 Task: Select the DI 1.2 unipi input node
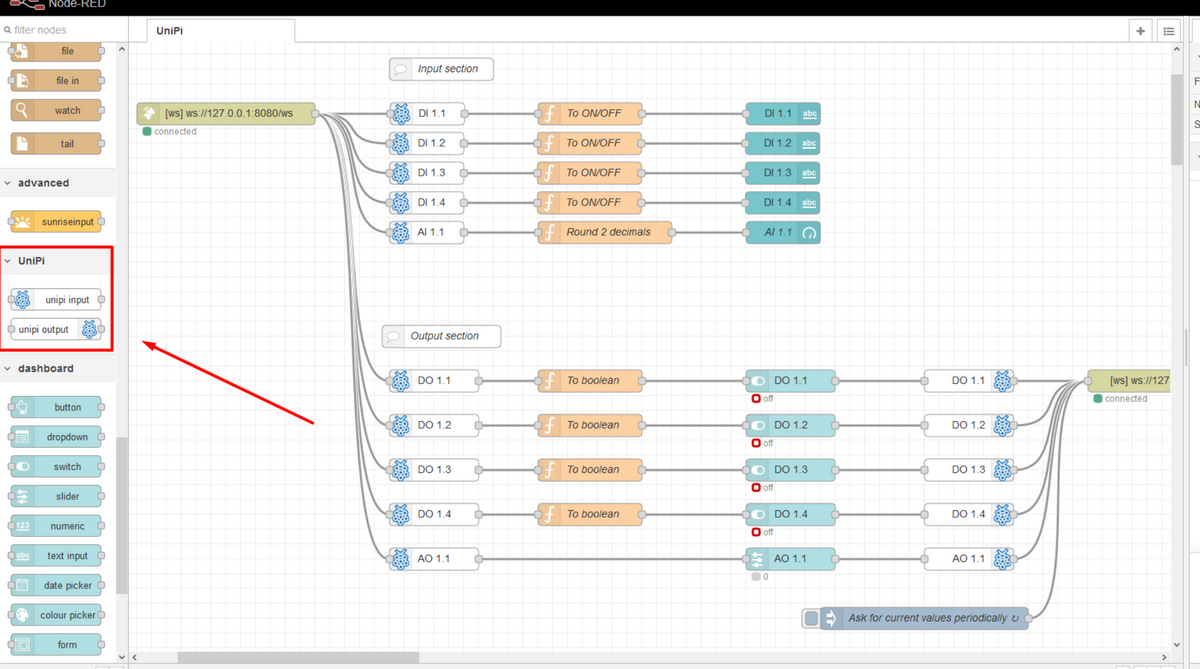pos(427,143)
